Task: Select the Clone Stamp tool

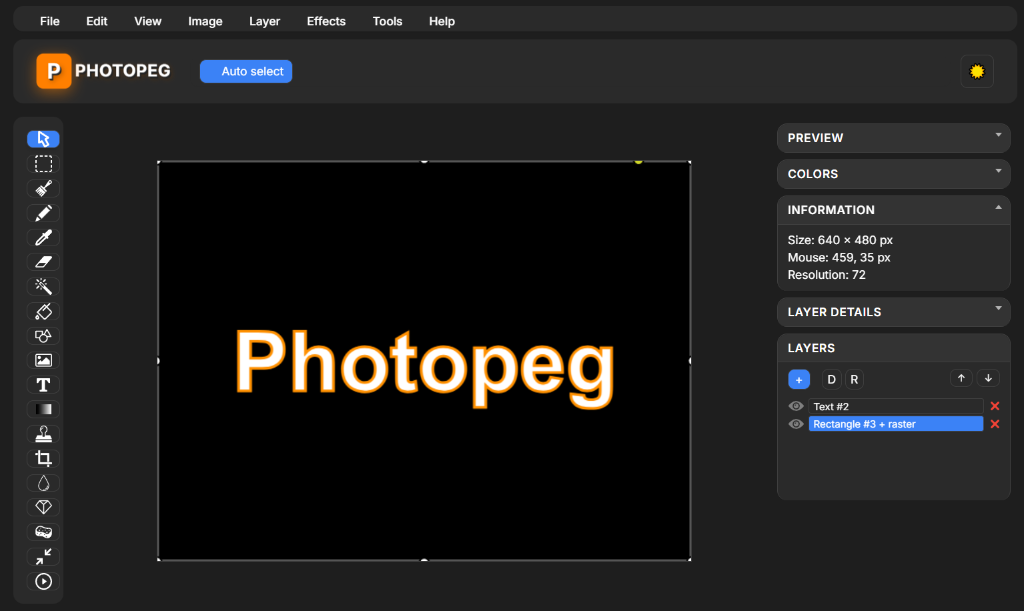Action: tap(43, 433)
